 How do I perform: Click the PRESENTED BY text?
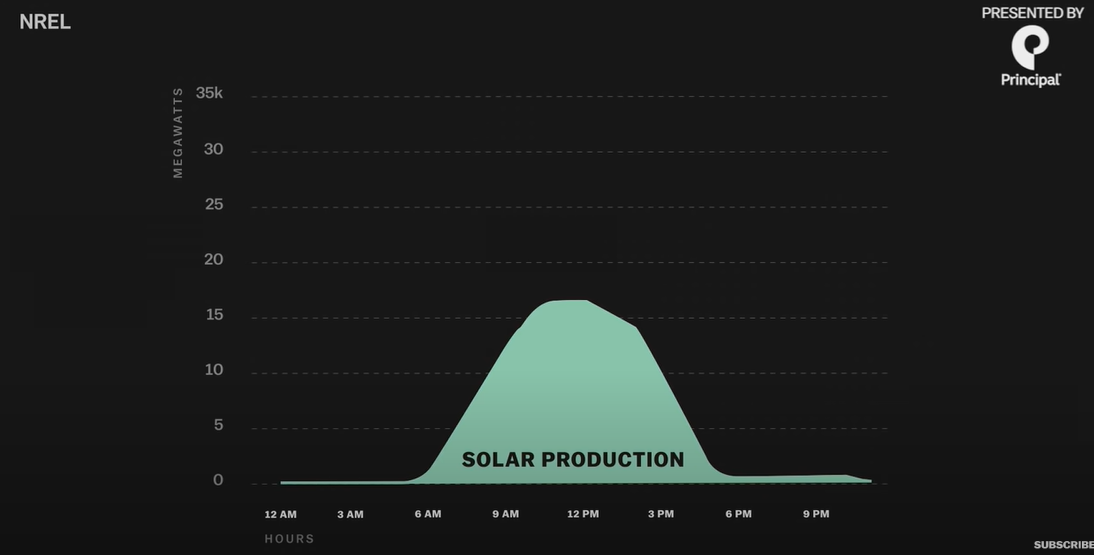click(1033, 13)
